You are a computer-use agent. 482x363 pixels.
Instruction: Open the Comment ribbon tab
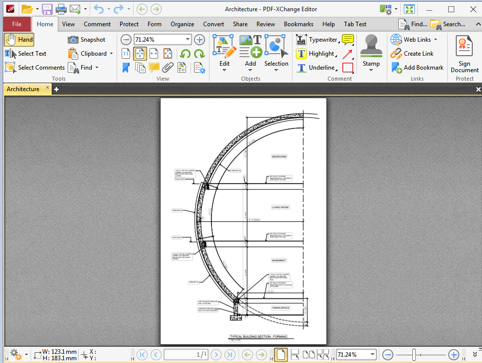[97, 24]
